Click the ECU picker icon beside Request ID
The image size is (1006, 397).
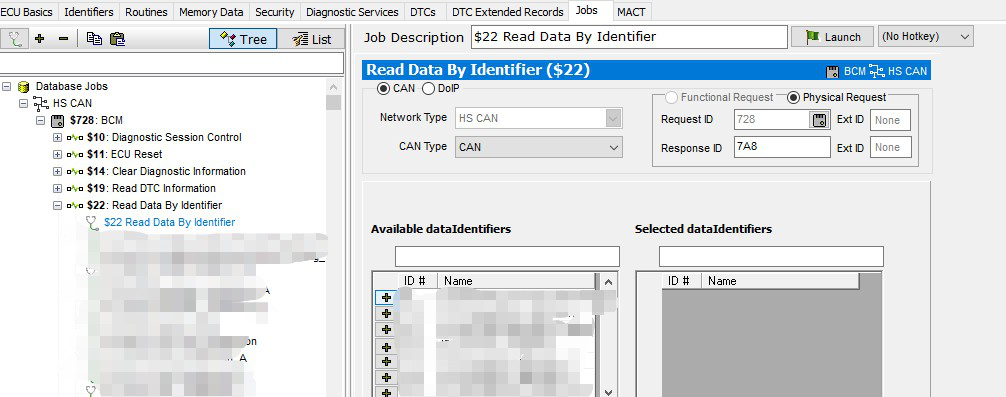pyautogui.click(x=819, y=120)
